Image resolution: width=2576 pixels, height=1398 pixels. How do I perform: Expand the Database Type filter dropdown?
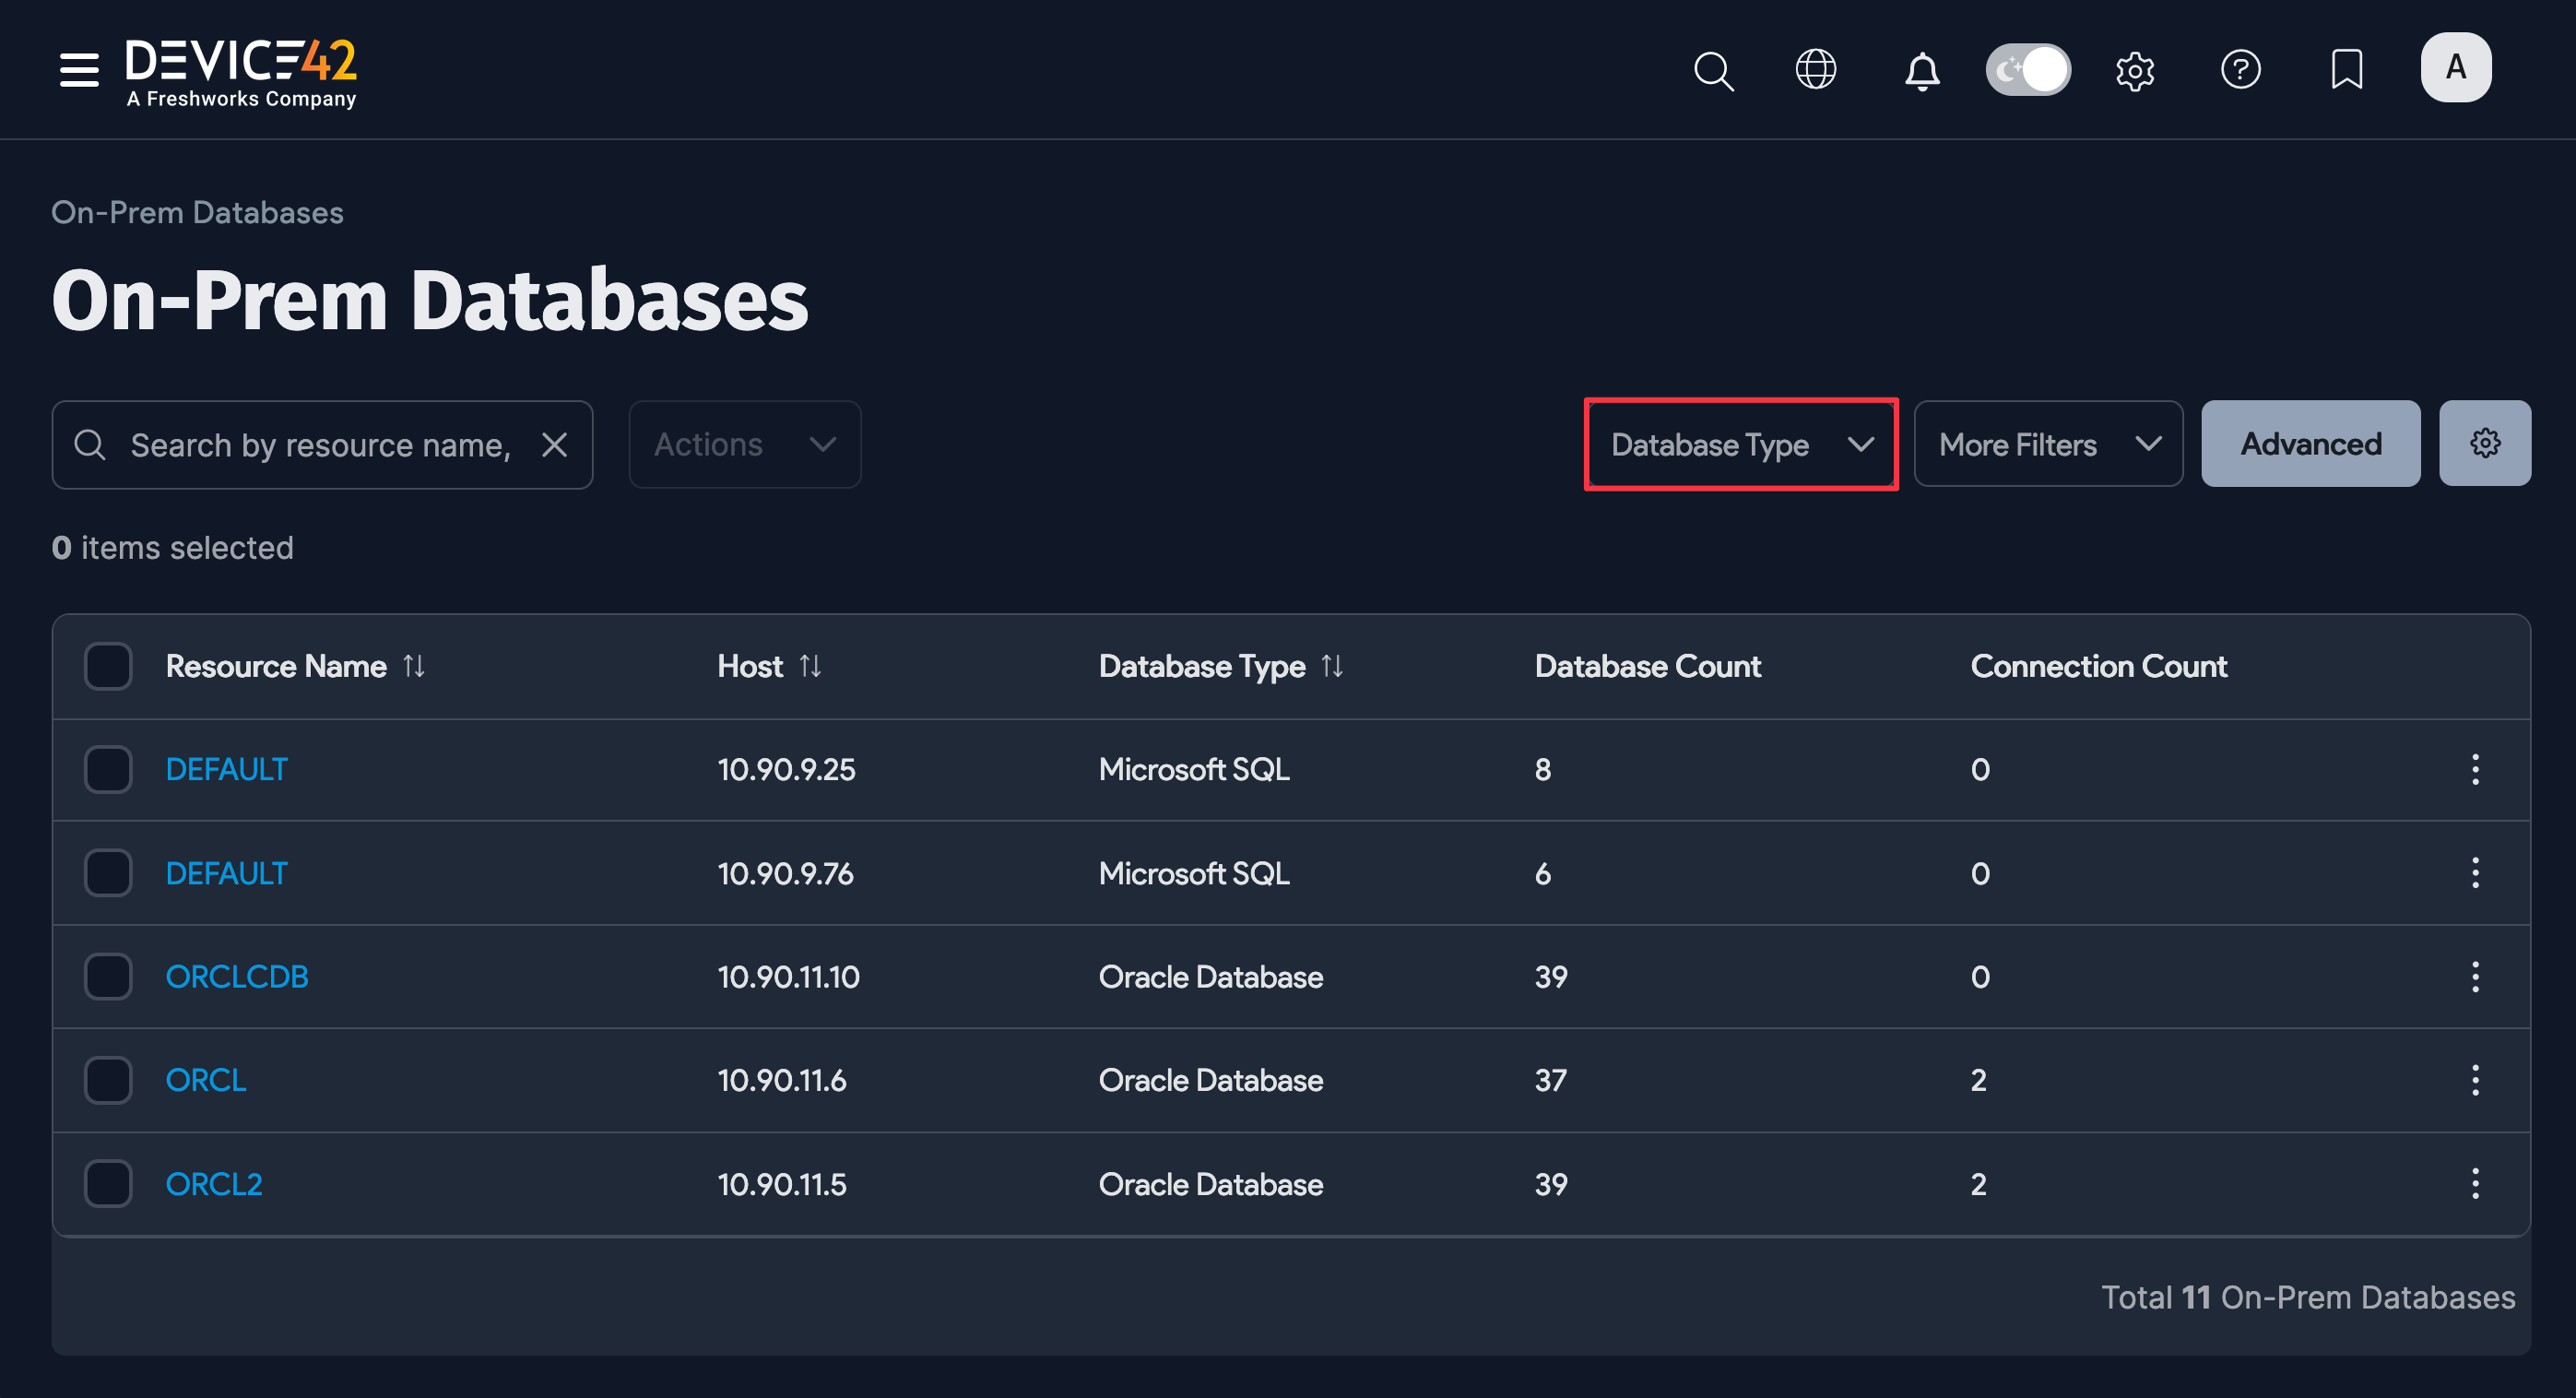[x=1740, y=444]
